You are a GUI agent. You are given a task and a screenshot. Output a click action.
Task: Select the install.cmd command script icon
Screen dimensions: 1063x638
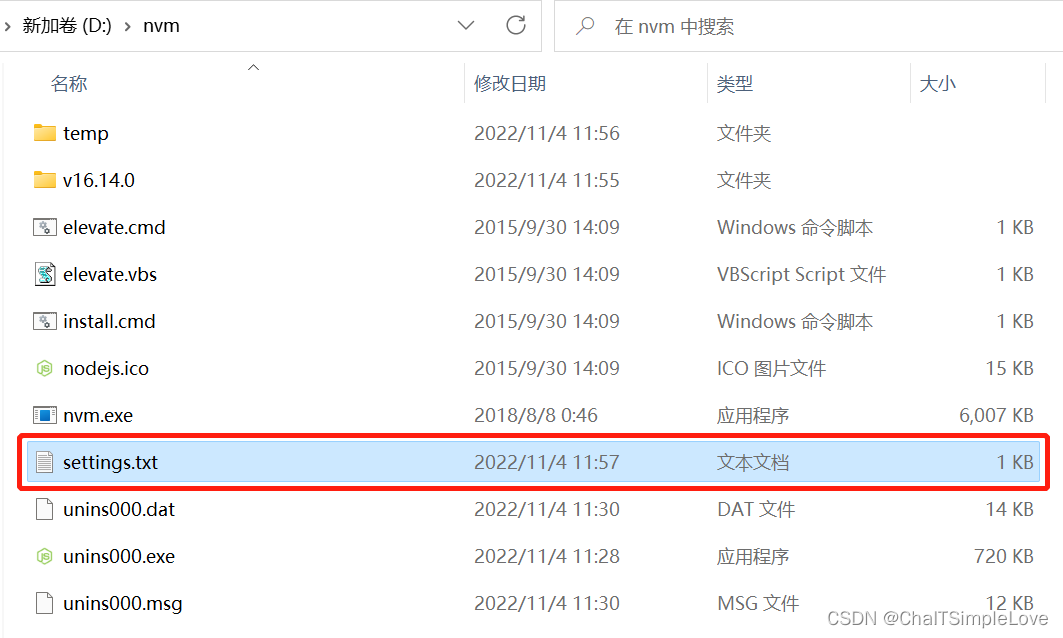tap(44, 321)
